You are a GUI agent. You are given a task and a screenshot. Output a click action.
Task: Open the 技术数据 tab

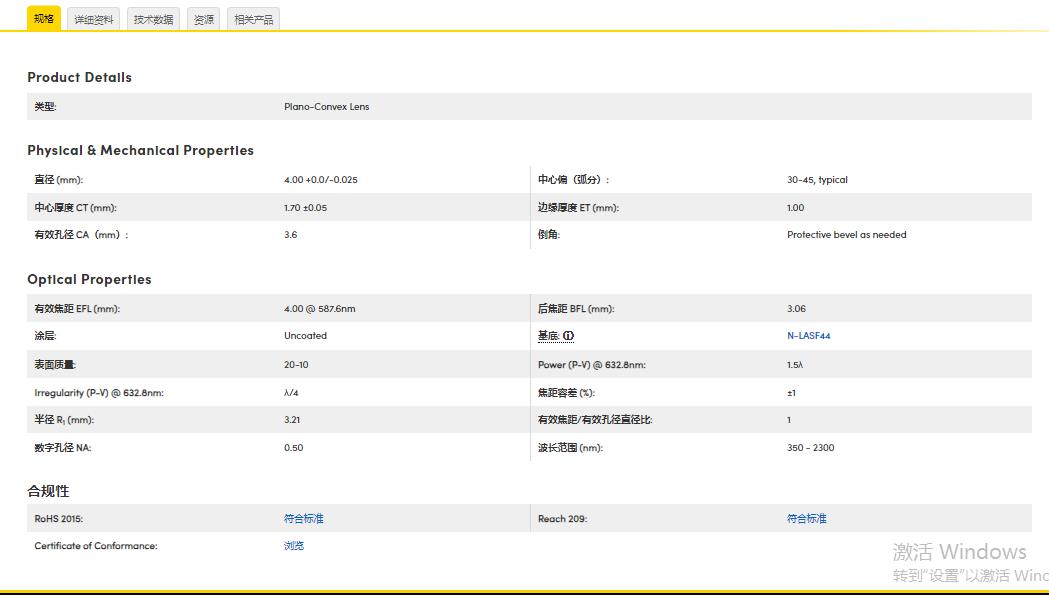pos(153,19)
